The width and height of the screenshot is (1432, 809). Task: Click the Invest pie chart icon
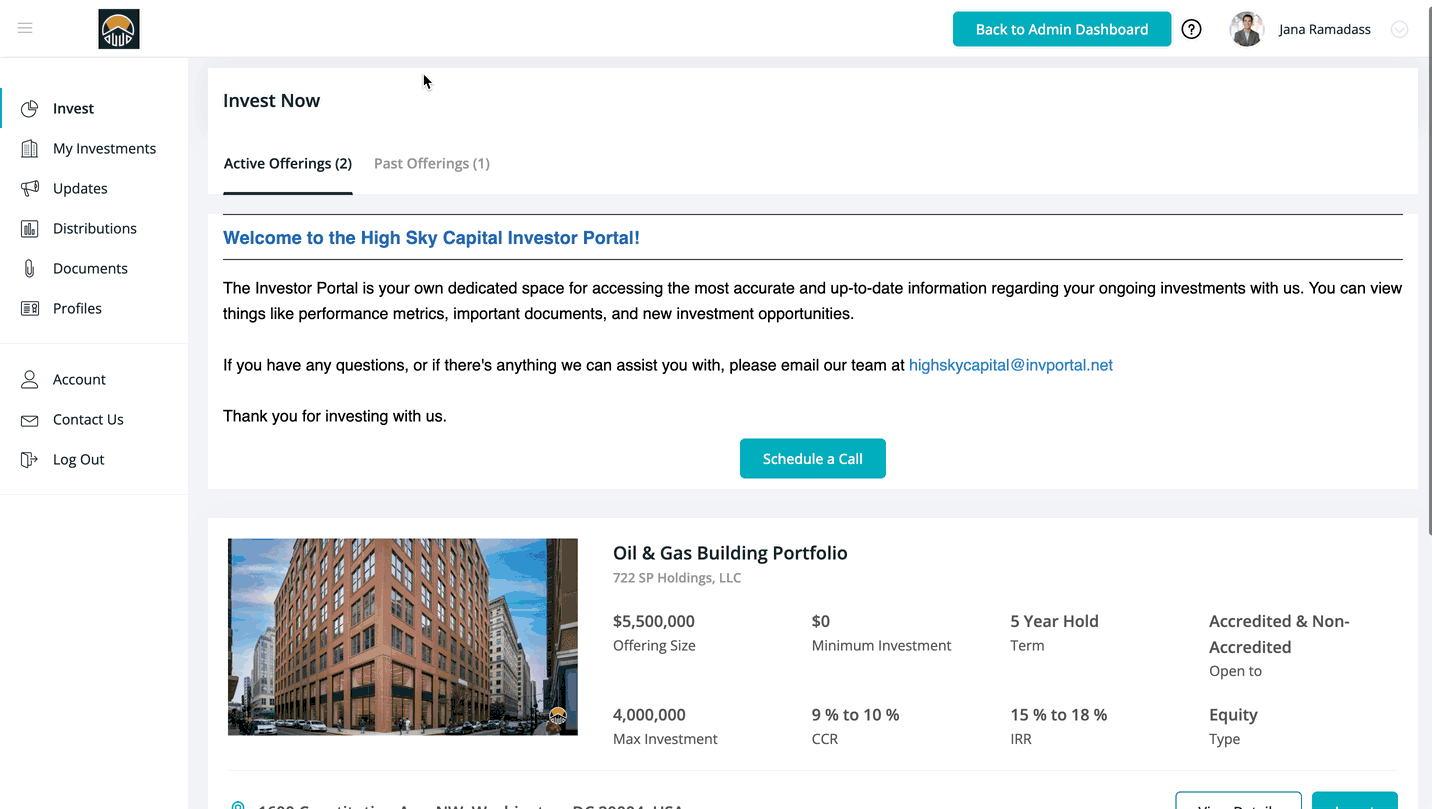pyautogui.click(x=30, y=108)
